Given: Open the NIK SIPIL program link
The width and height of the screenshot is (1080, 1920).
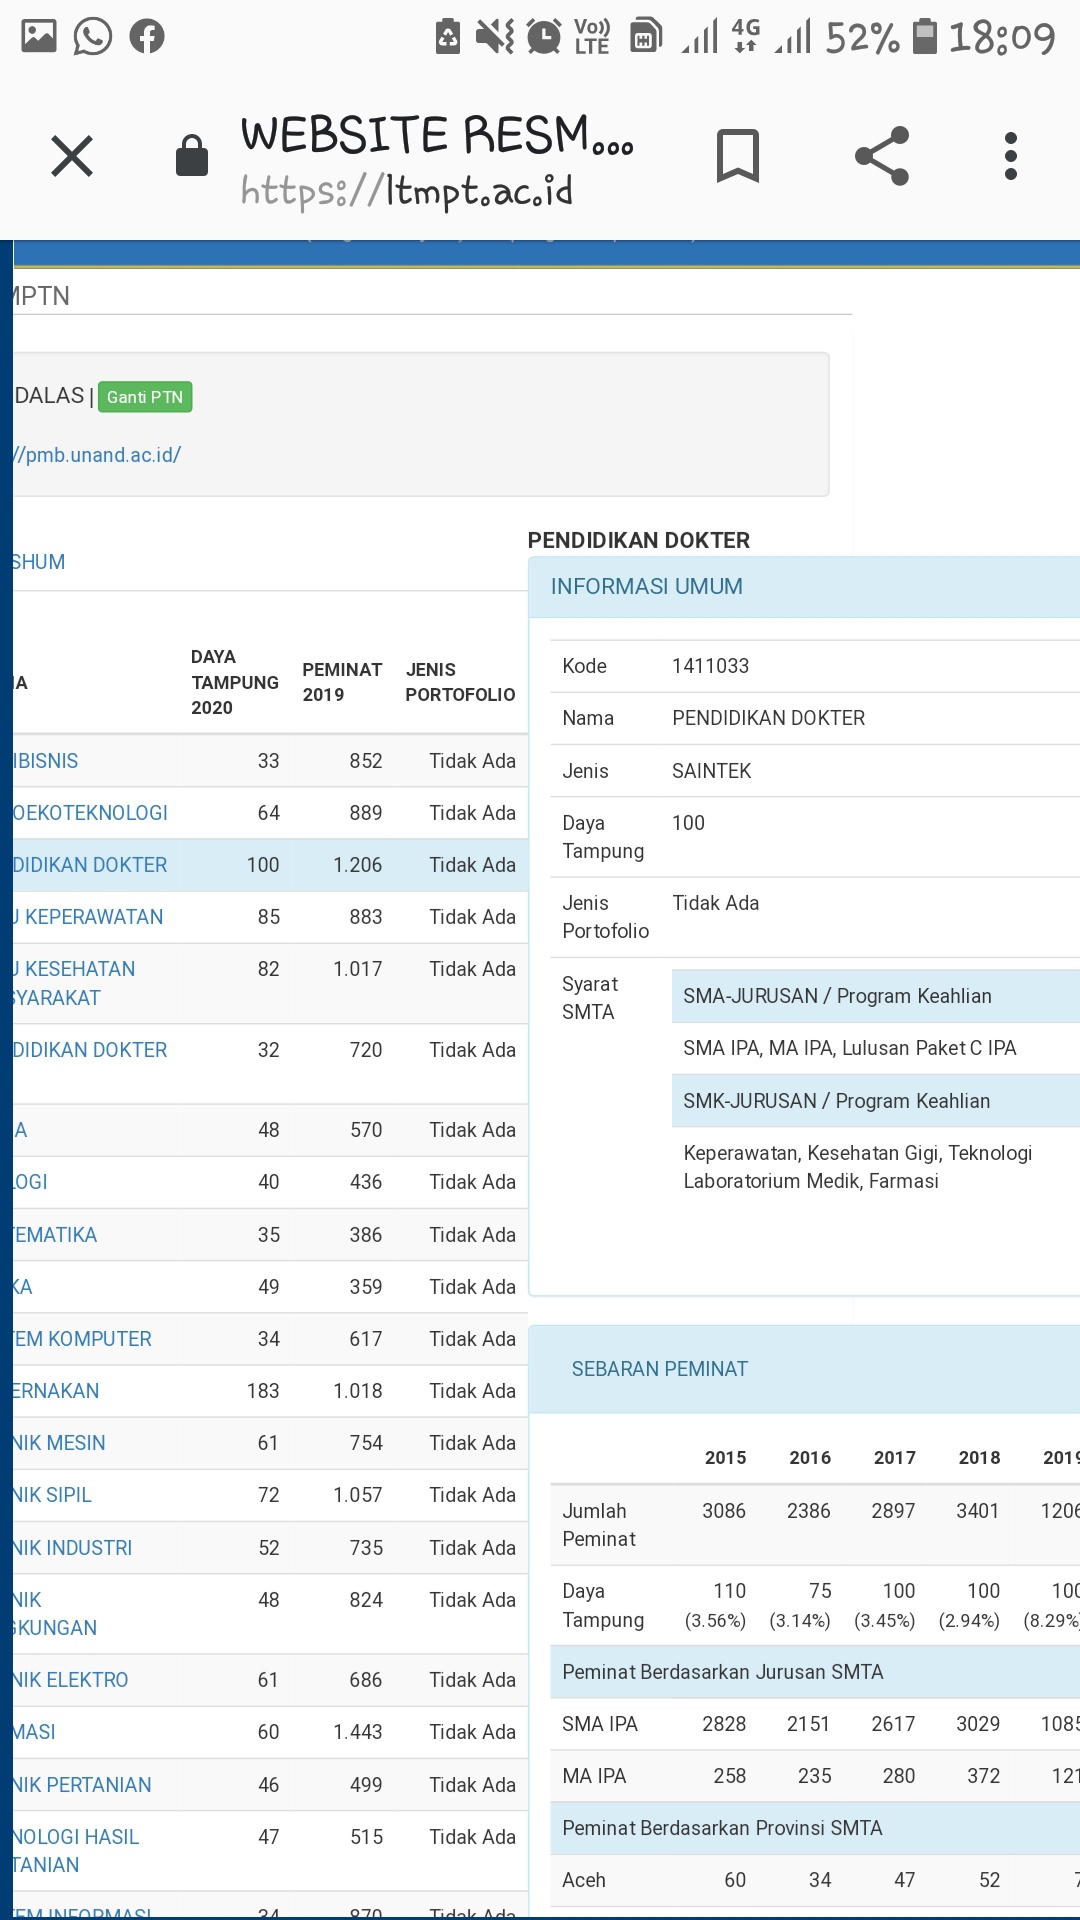Looking at the screenshot, I should (x=53, y=1495).
